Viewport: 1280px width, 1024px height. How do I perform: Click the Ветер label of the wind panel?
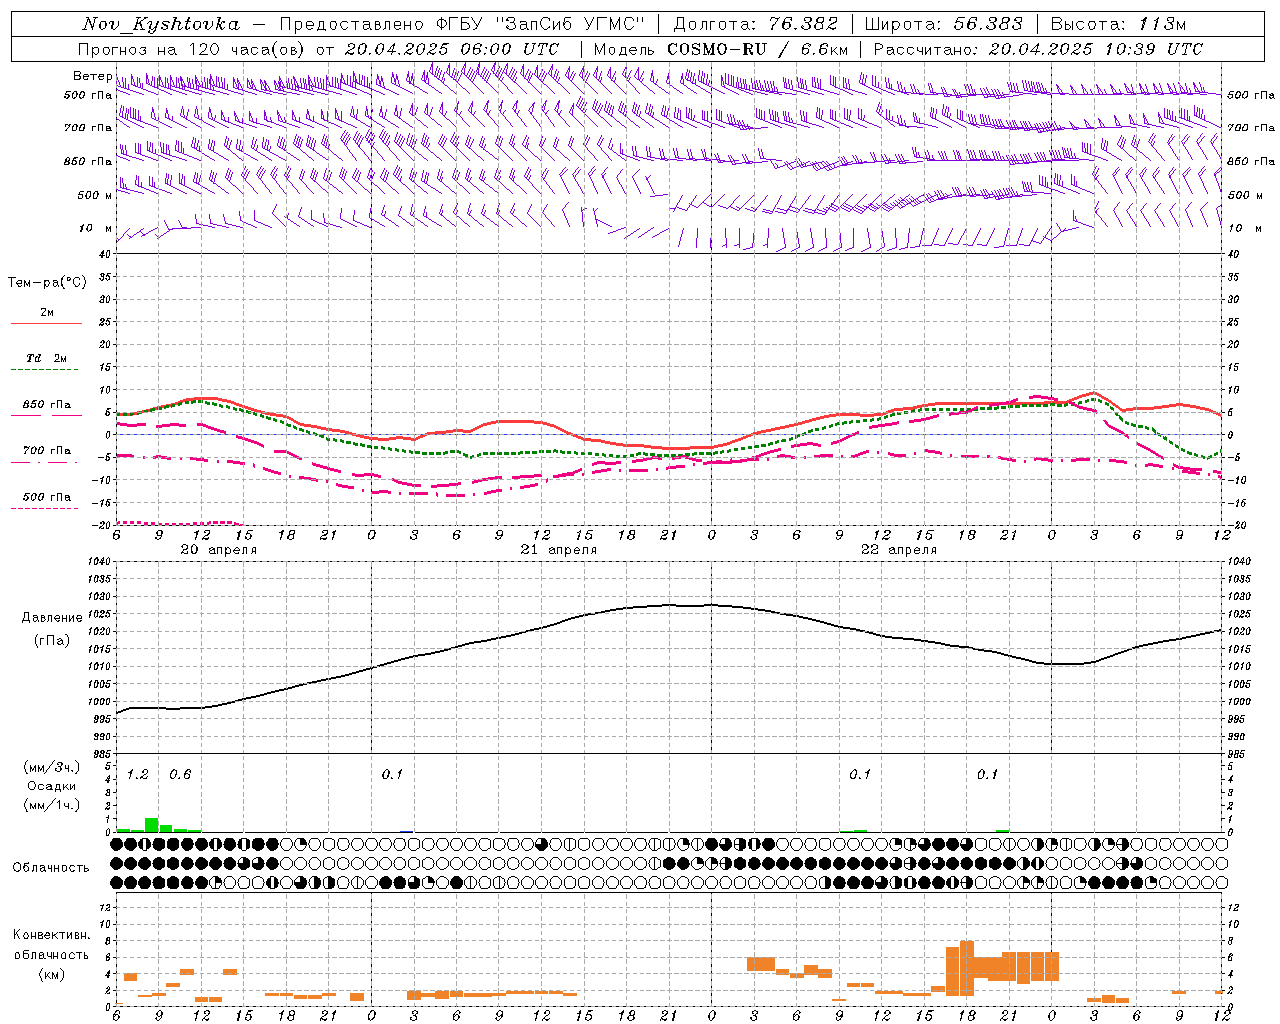click(x=93, y=76)
